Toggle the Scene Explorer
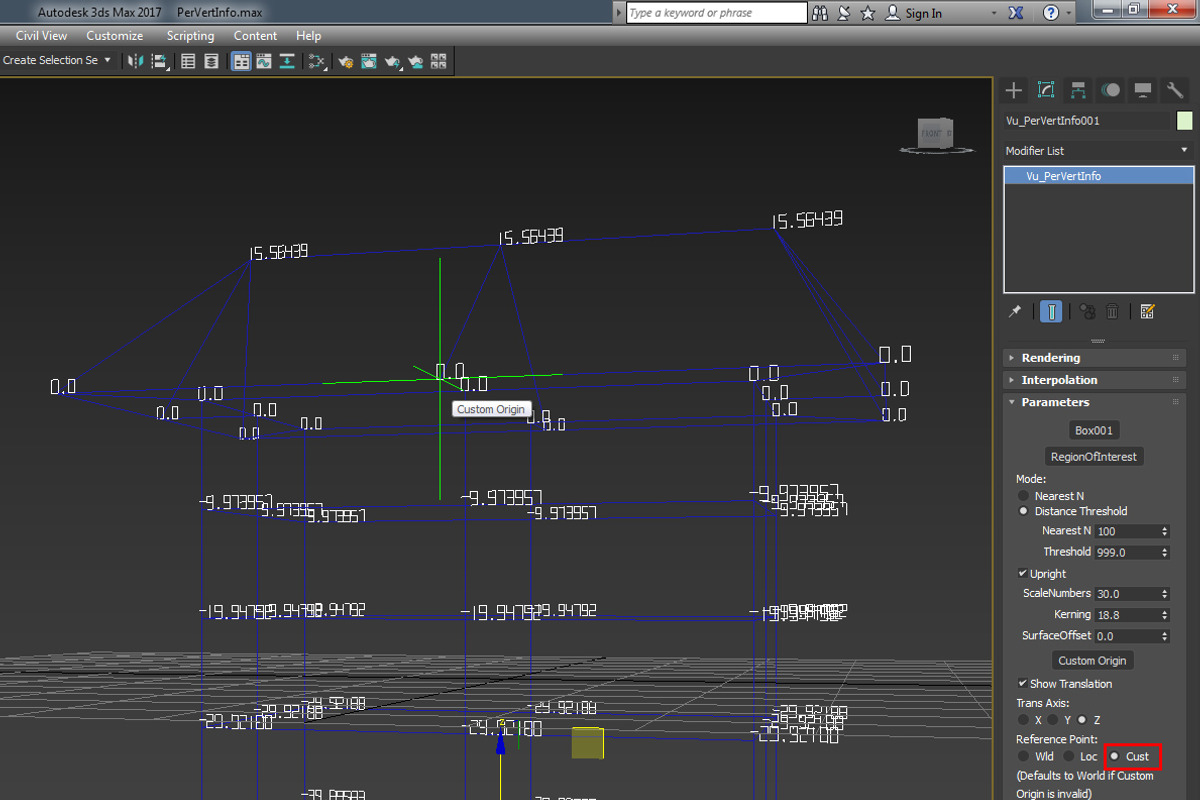The width and height of the screenshot is (1200, 800). 188,61
